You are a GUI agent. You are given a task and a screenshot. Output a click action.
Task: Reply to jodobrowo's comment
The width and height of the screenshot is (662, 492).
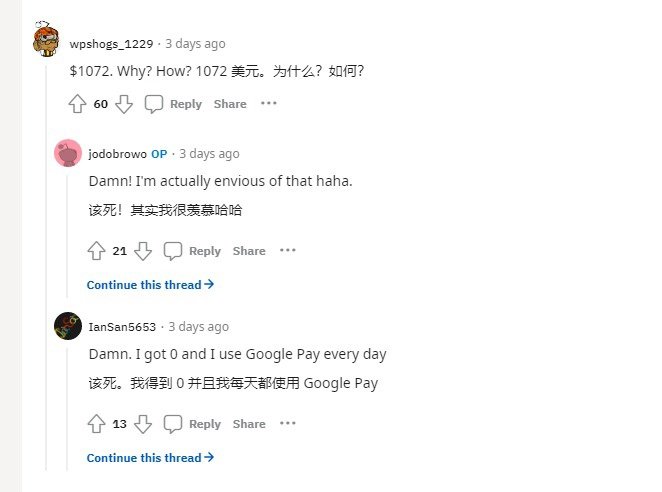click(x=193, y=251)
